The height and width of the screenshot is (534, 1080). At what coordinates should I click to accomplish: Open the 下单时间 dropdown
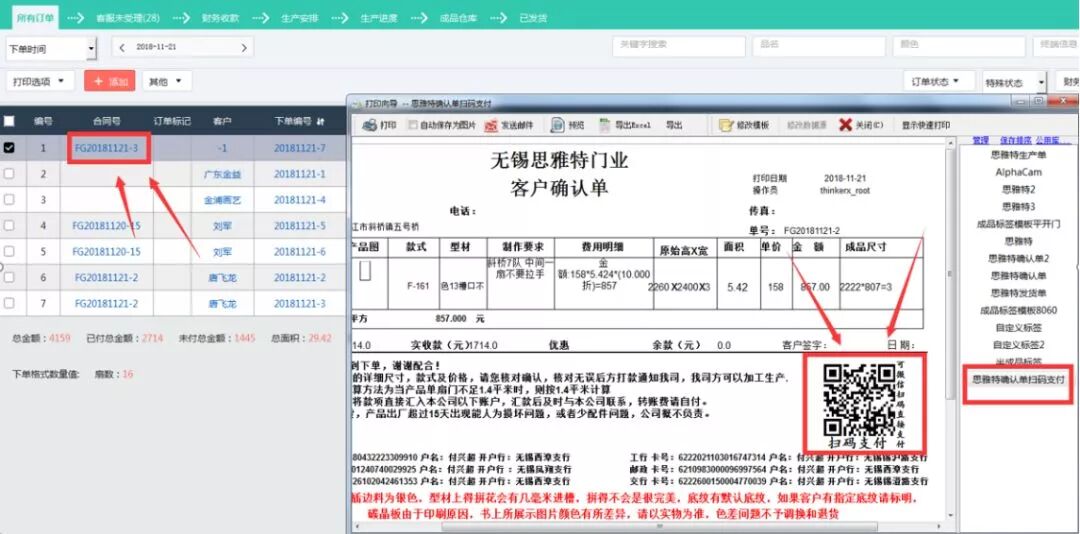(51, 48)
